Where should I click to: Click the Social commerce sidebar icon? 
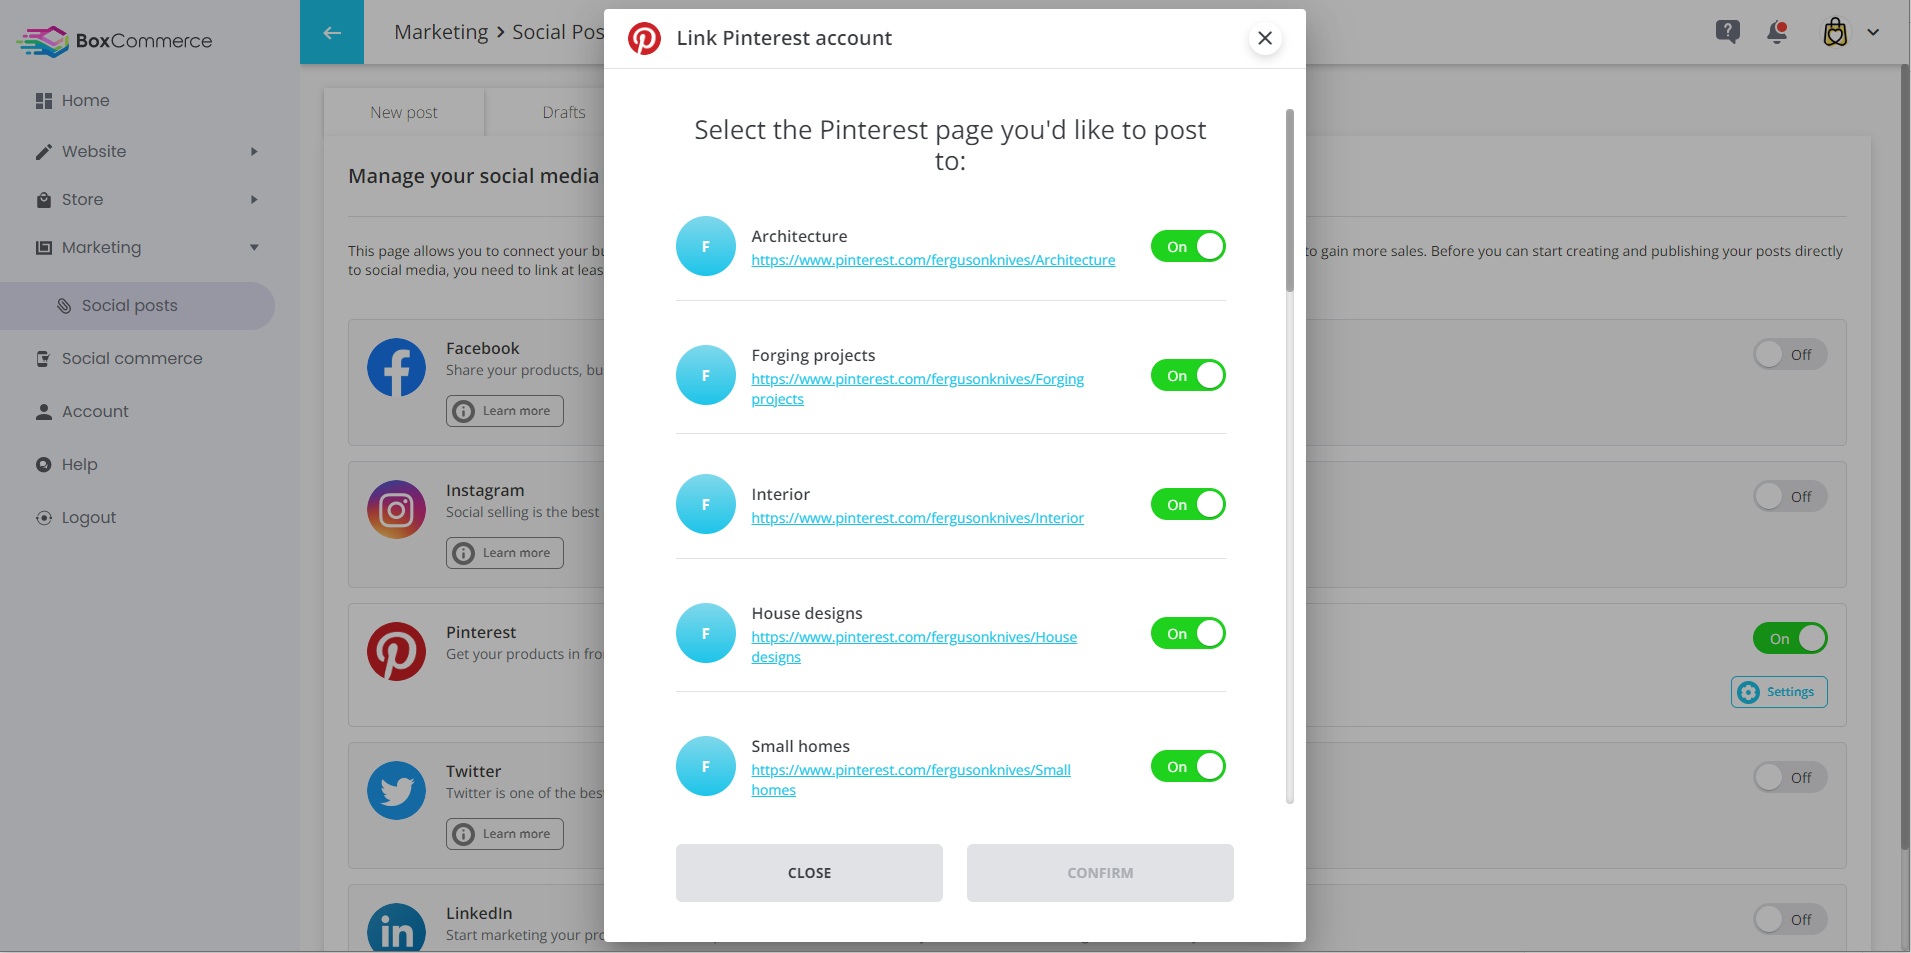[43, 359]
